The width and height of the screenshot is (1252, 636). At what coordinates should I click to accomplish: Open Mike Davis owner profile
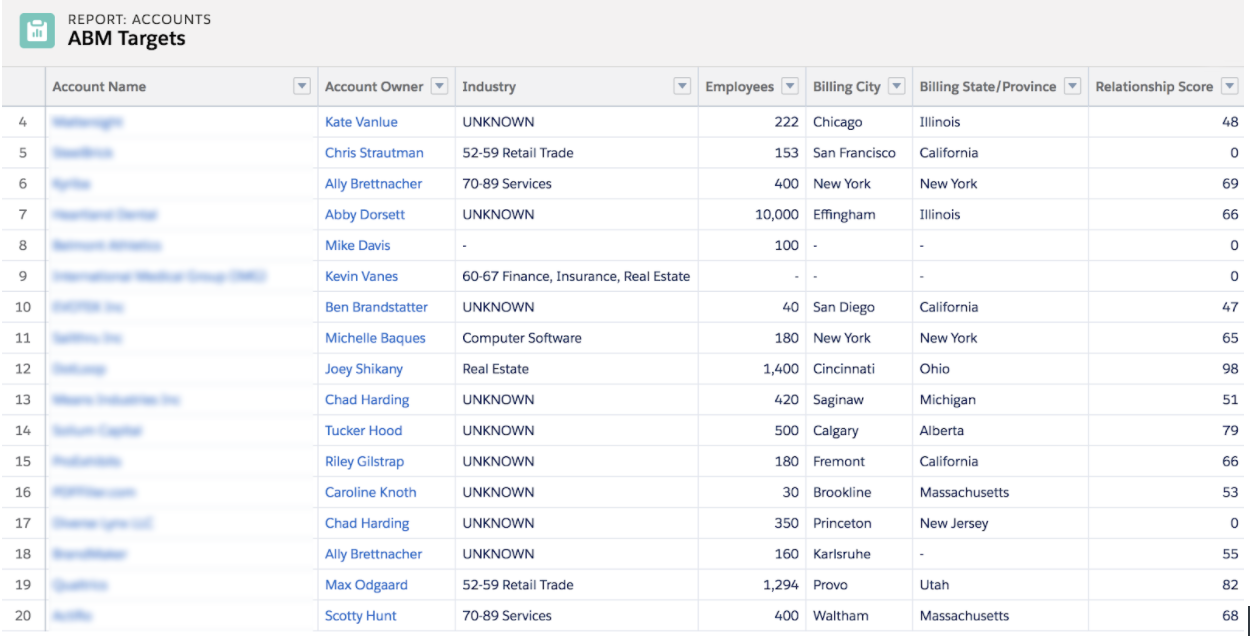pyautogui.click(x=357, y=246)
